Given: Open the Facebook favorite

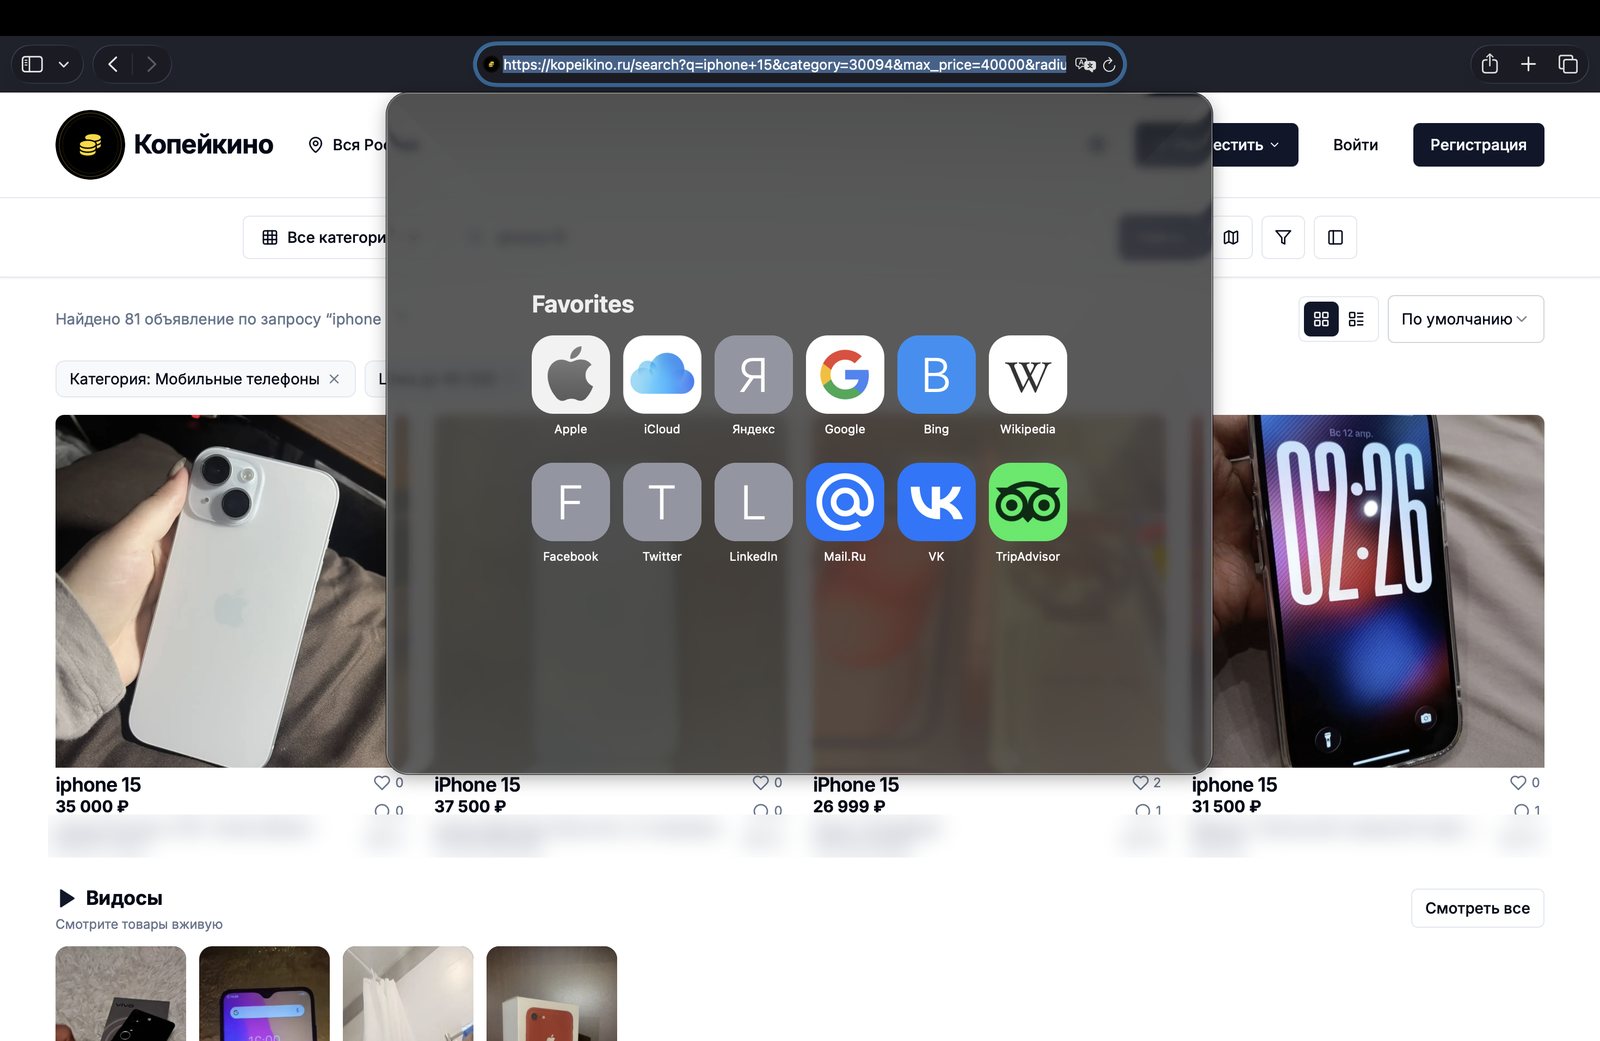Looking at the screenshot, I should coord(570,502).
